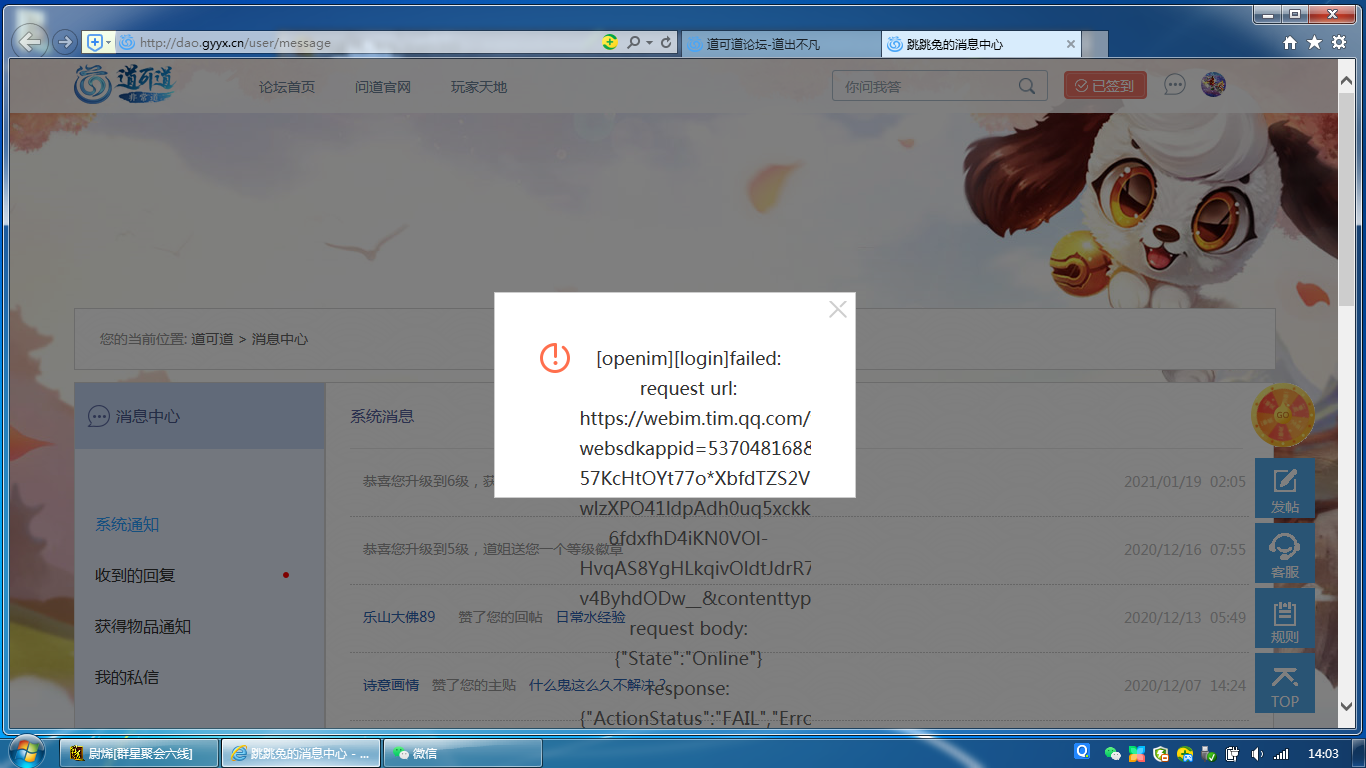The width and height of the screenshot is (1366, 768).
Task: Open the Windows Start button
Action: click(x=27, y=752)
